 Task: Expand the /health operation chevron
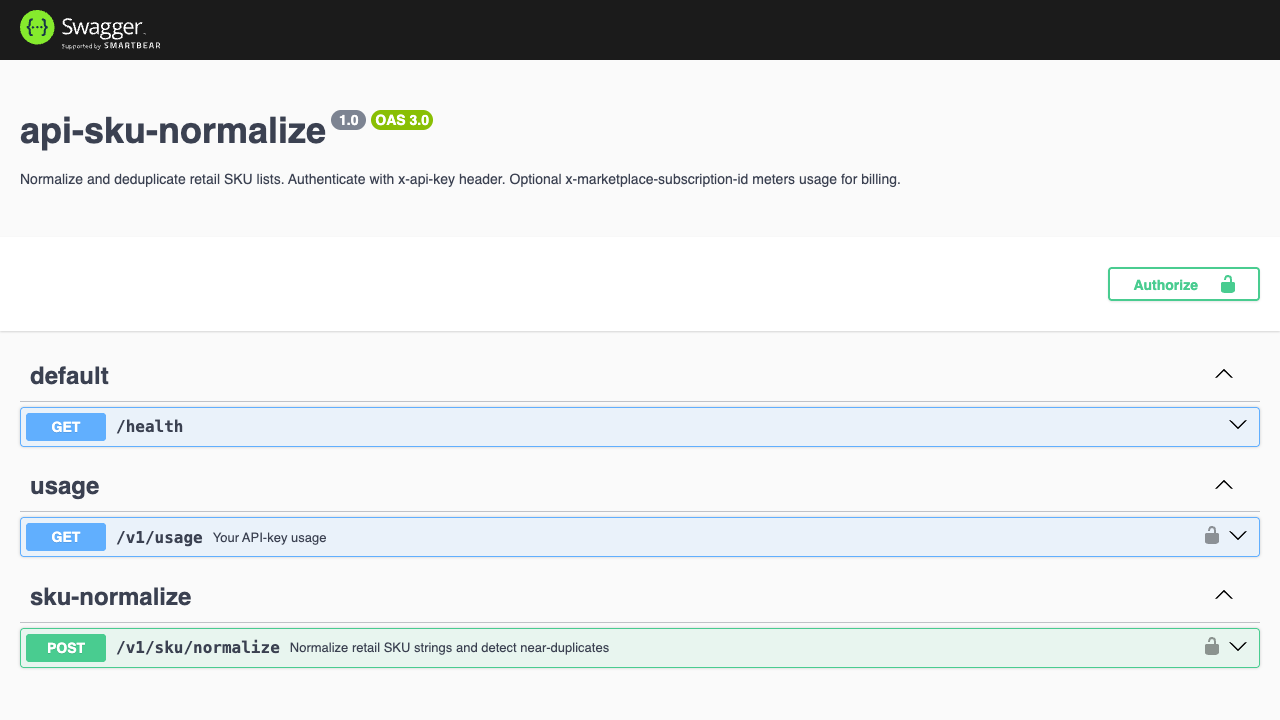pyautogui.click(x=1238, y=425)
